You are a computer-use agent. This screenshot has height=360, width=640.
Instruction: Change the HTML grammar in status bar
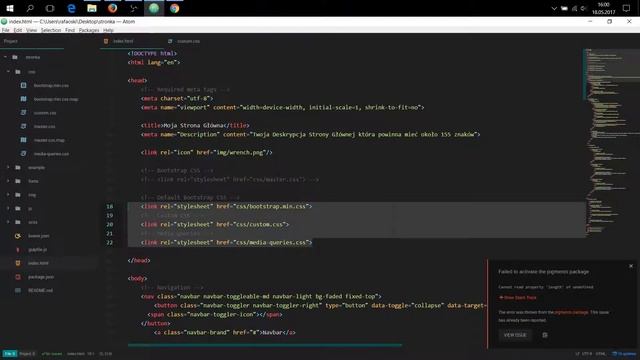[601, 353]
